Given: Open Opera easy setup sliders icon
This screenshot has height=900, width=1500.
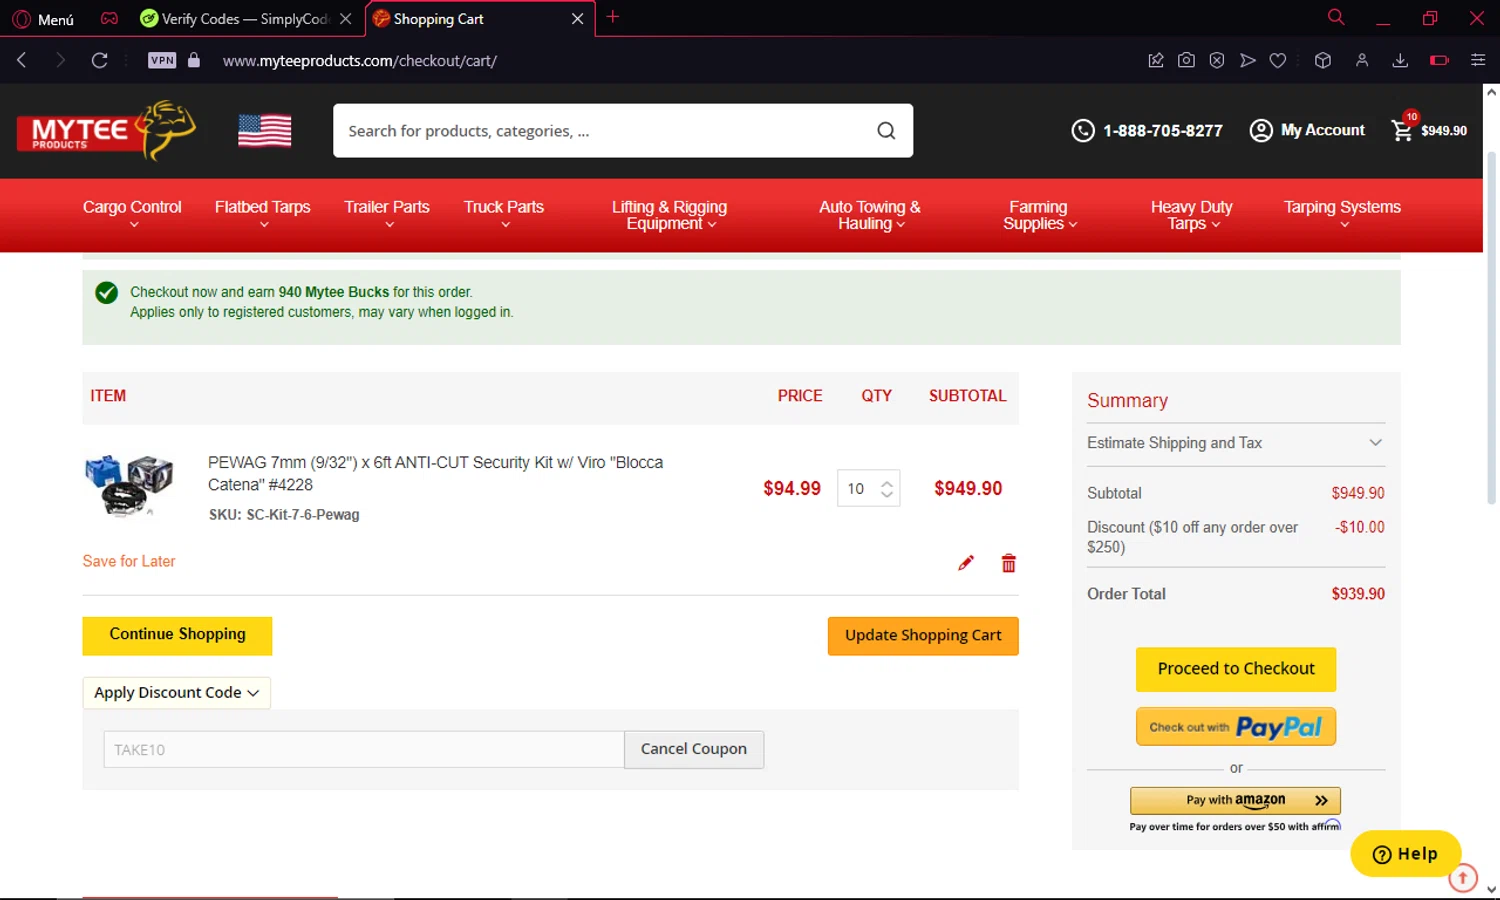Looking at the screenshot, I should tap(1478, 60).
